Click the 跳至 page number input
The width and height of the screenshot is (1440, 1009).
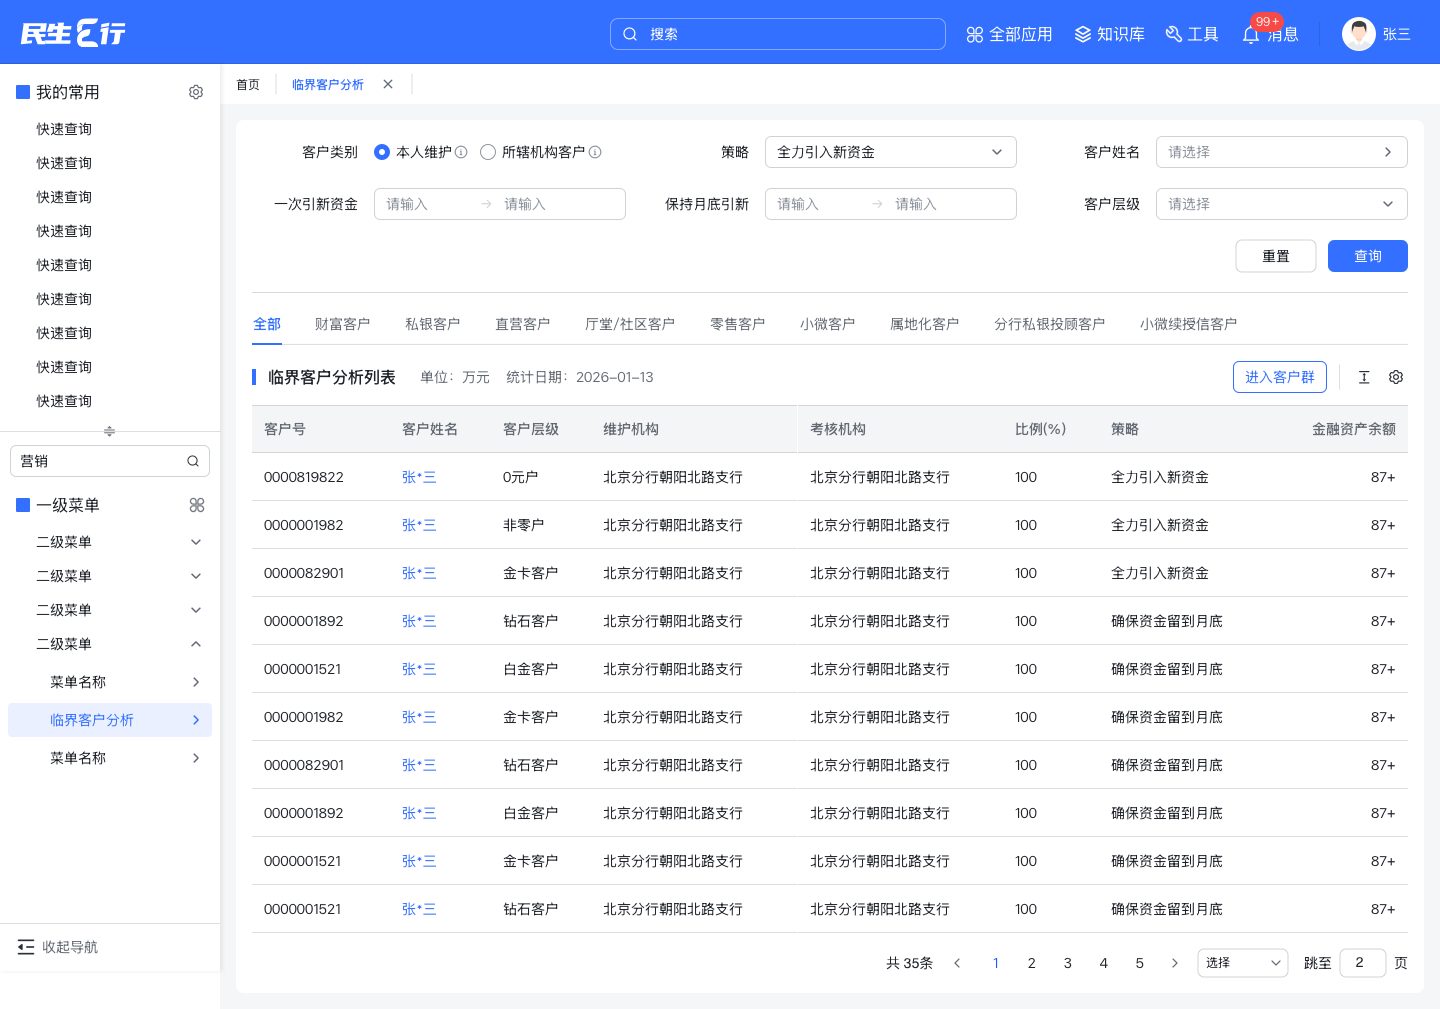point(1363,963)
